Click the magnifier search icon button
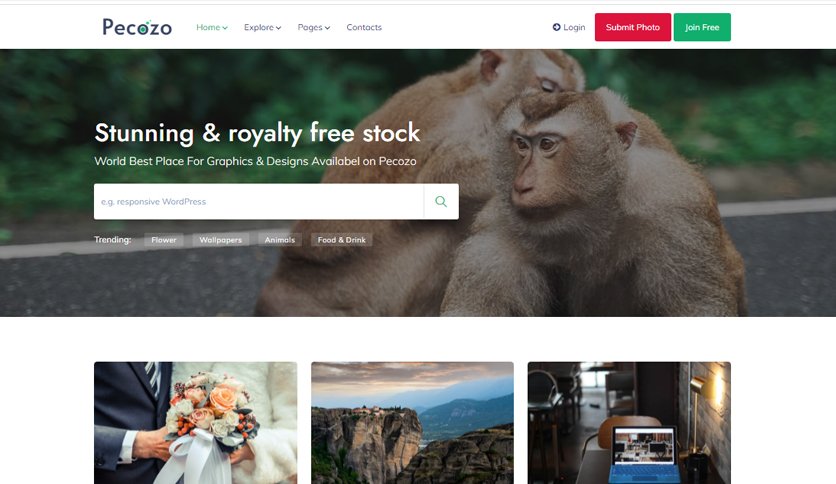This screenshot has width=836, height=484. coord(441,201)
